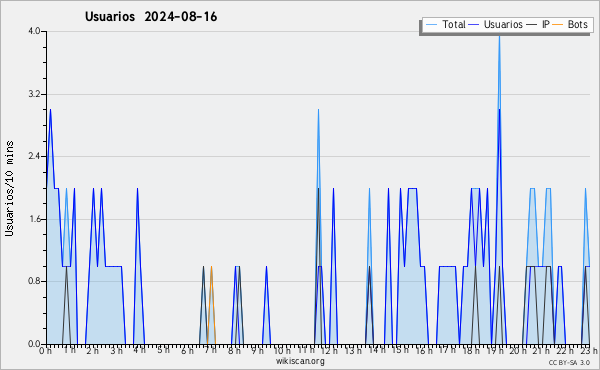Image resolution: width=600 pixels, height=370 pixels.
Task: Click the '10 h' x-axis label
Action: 282,350
